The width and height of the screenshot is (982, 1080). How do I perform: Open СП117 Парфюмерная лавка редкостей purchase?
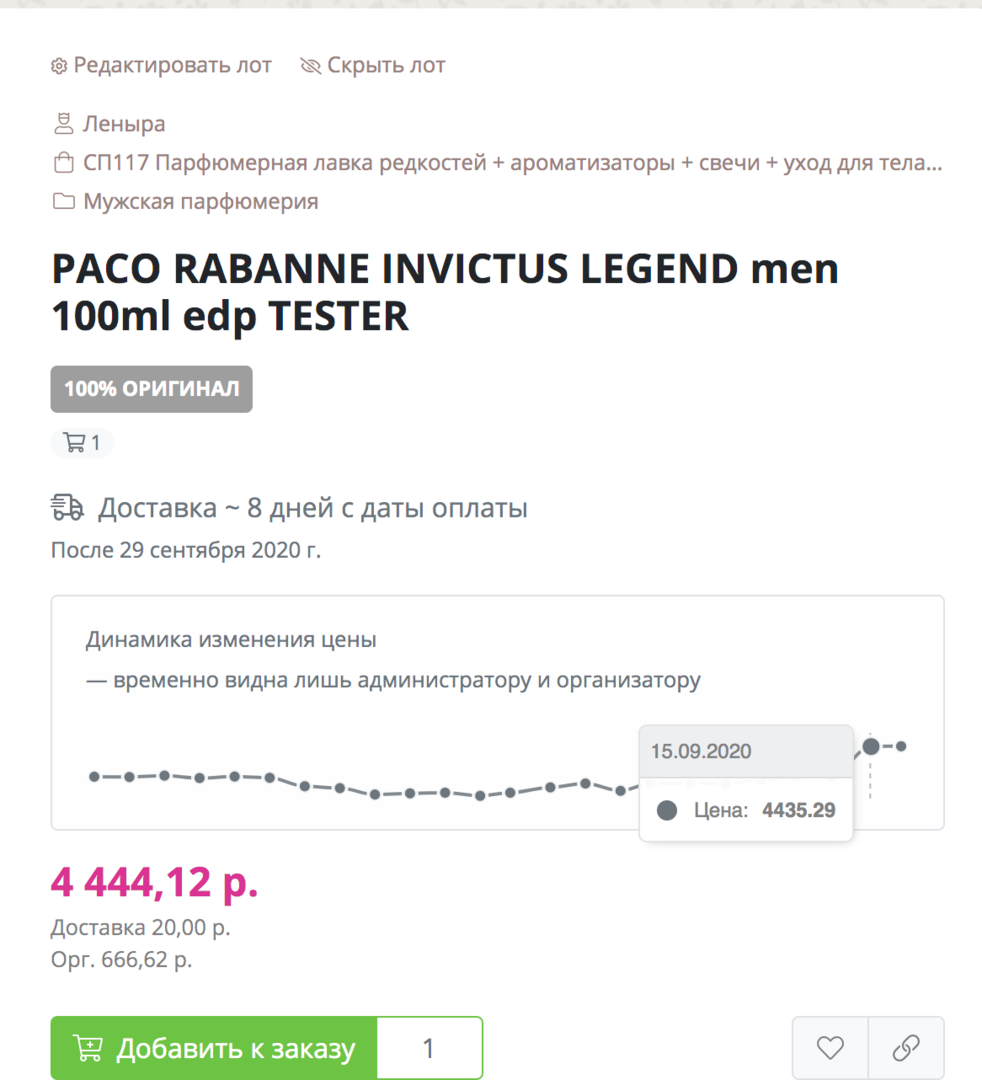click(512, 163)
